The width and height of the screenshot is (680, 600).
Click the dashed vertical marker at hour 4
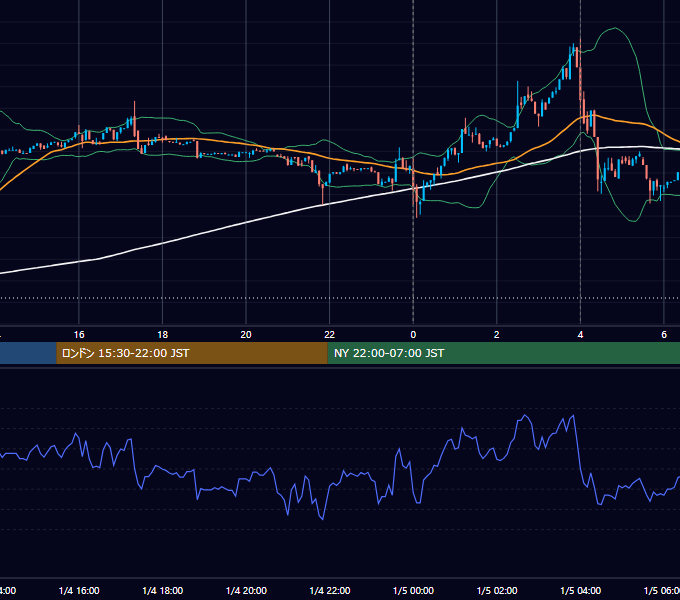(x=580, y=163)
